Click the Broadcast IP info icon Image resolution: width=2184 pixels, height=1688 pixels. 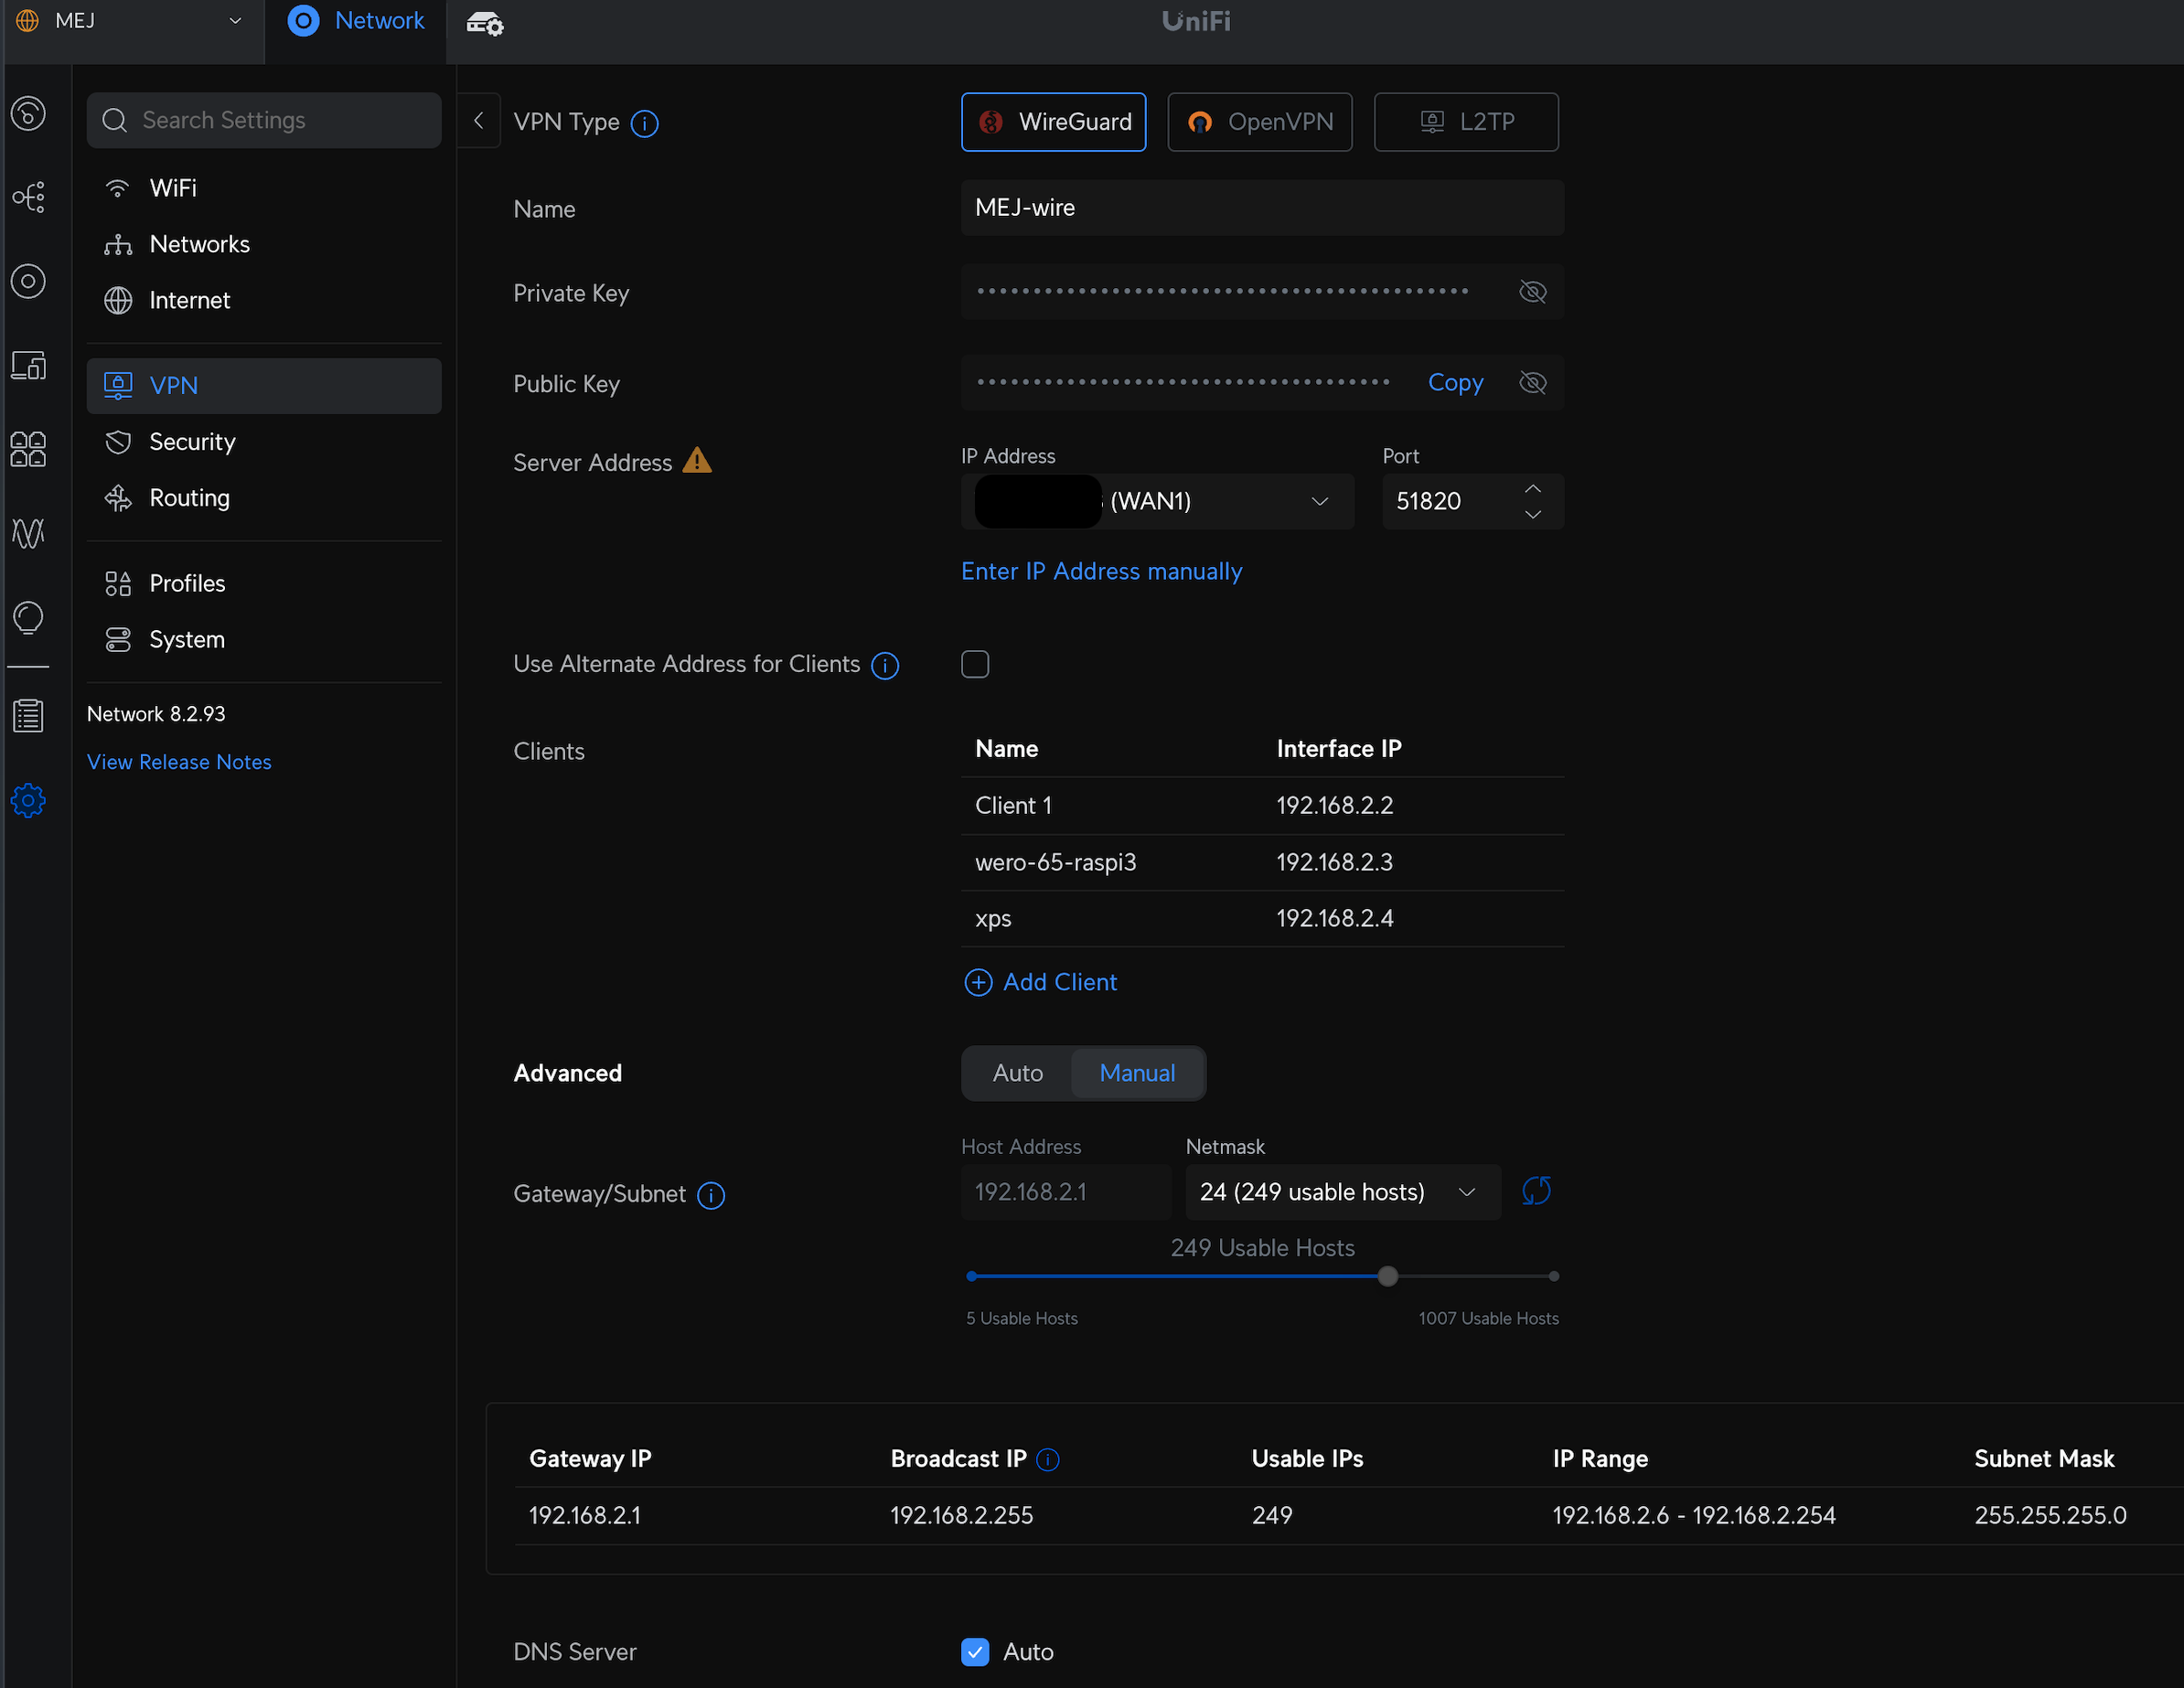1048,1459
